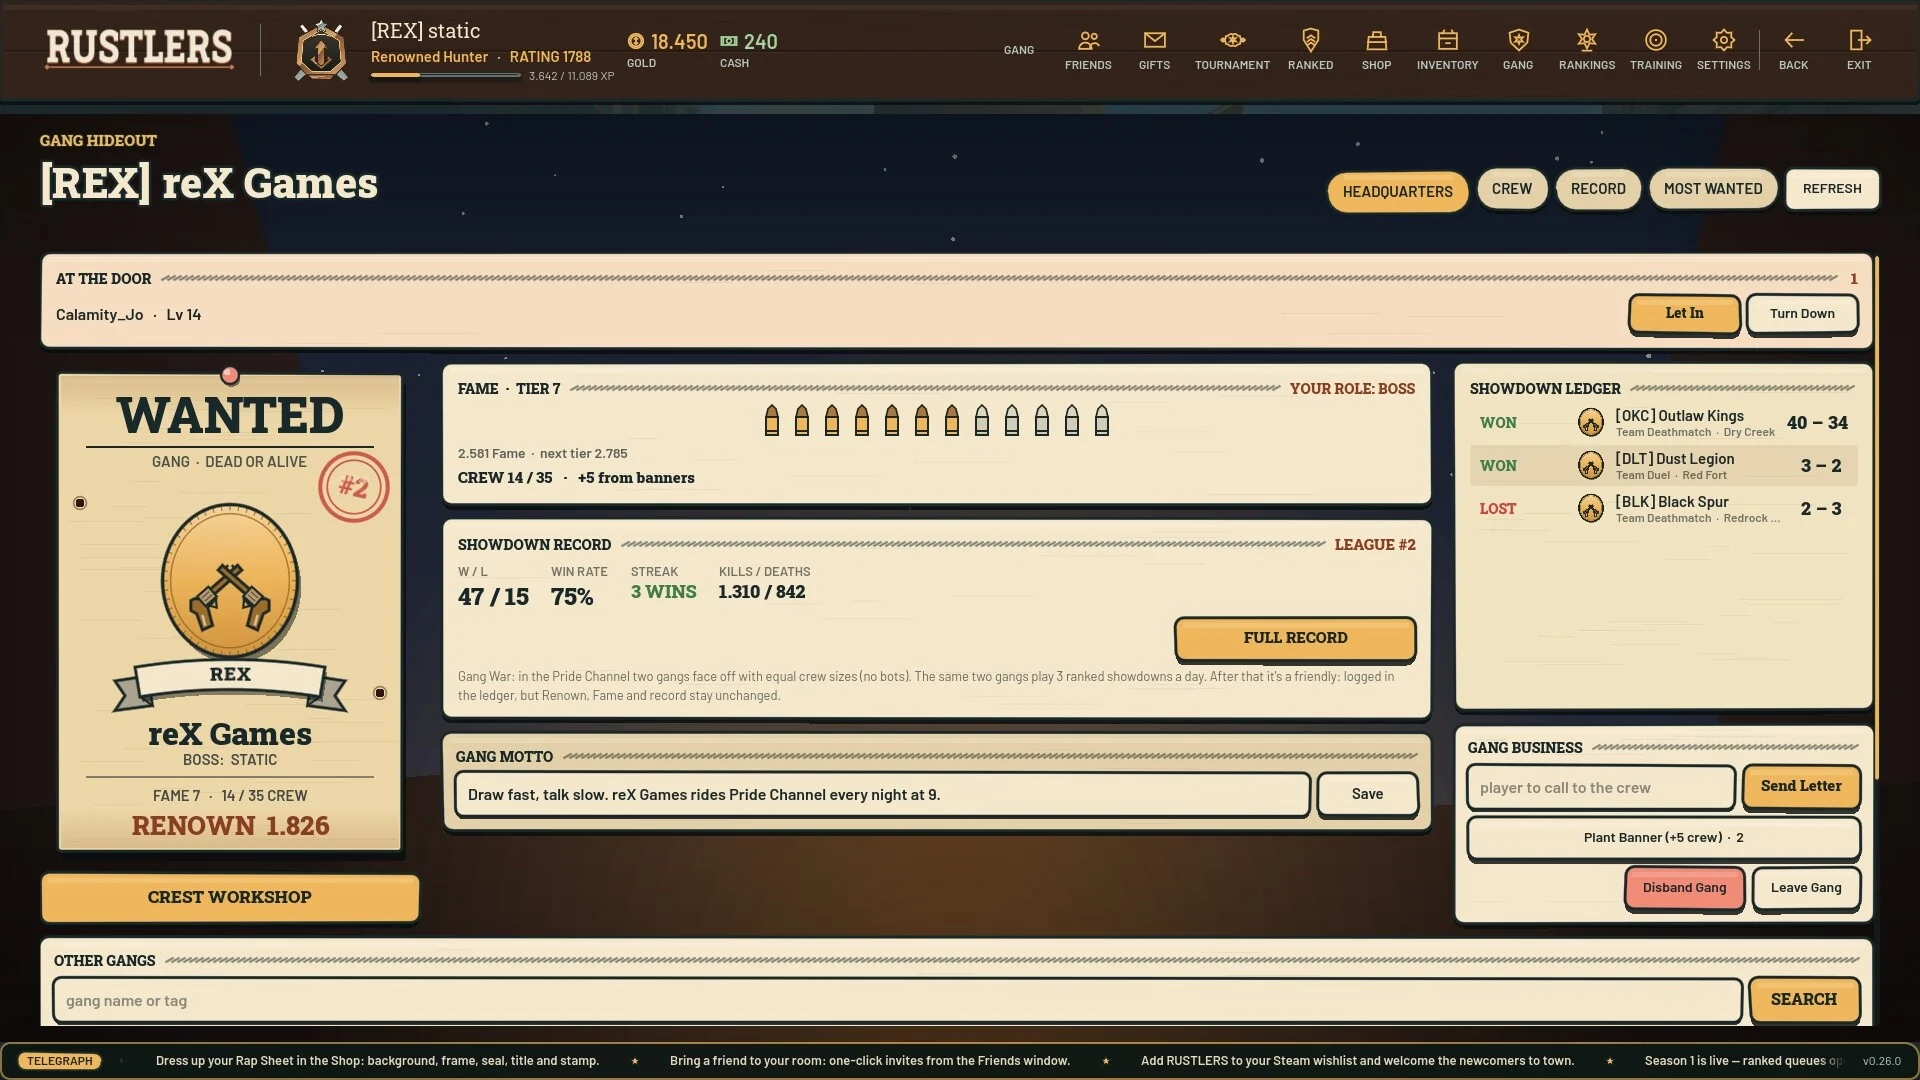
Task: Switch to the Crew tab
Action: (1511, 189)
